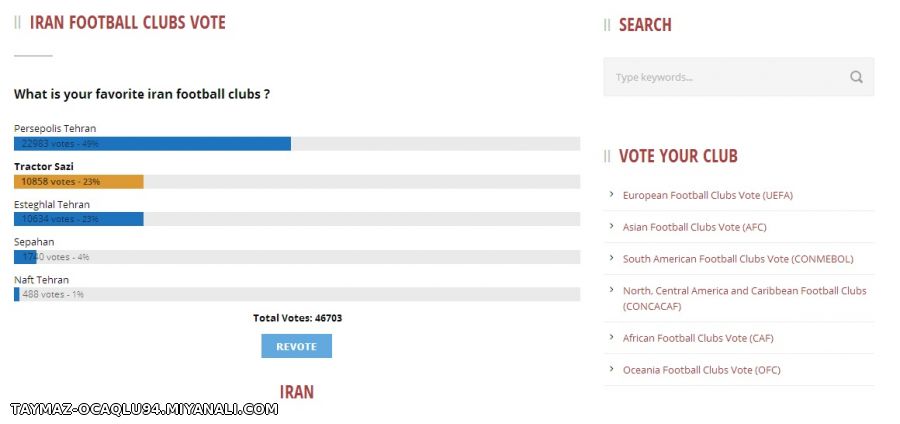900x424 pixels.
Task: Click chevron beside European Football Clubs Vote
Action: pos(612,195)
